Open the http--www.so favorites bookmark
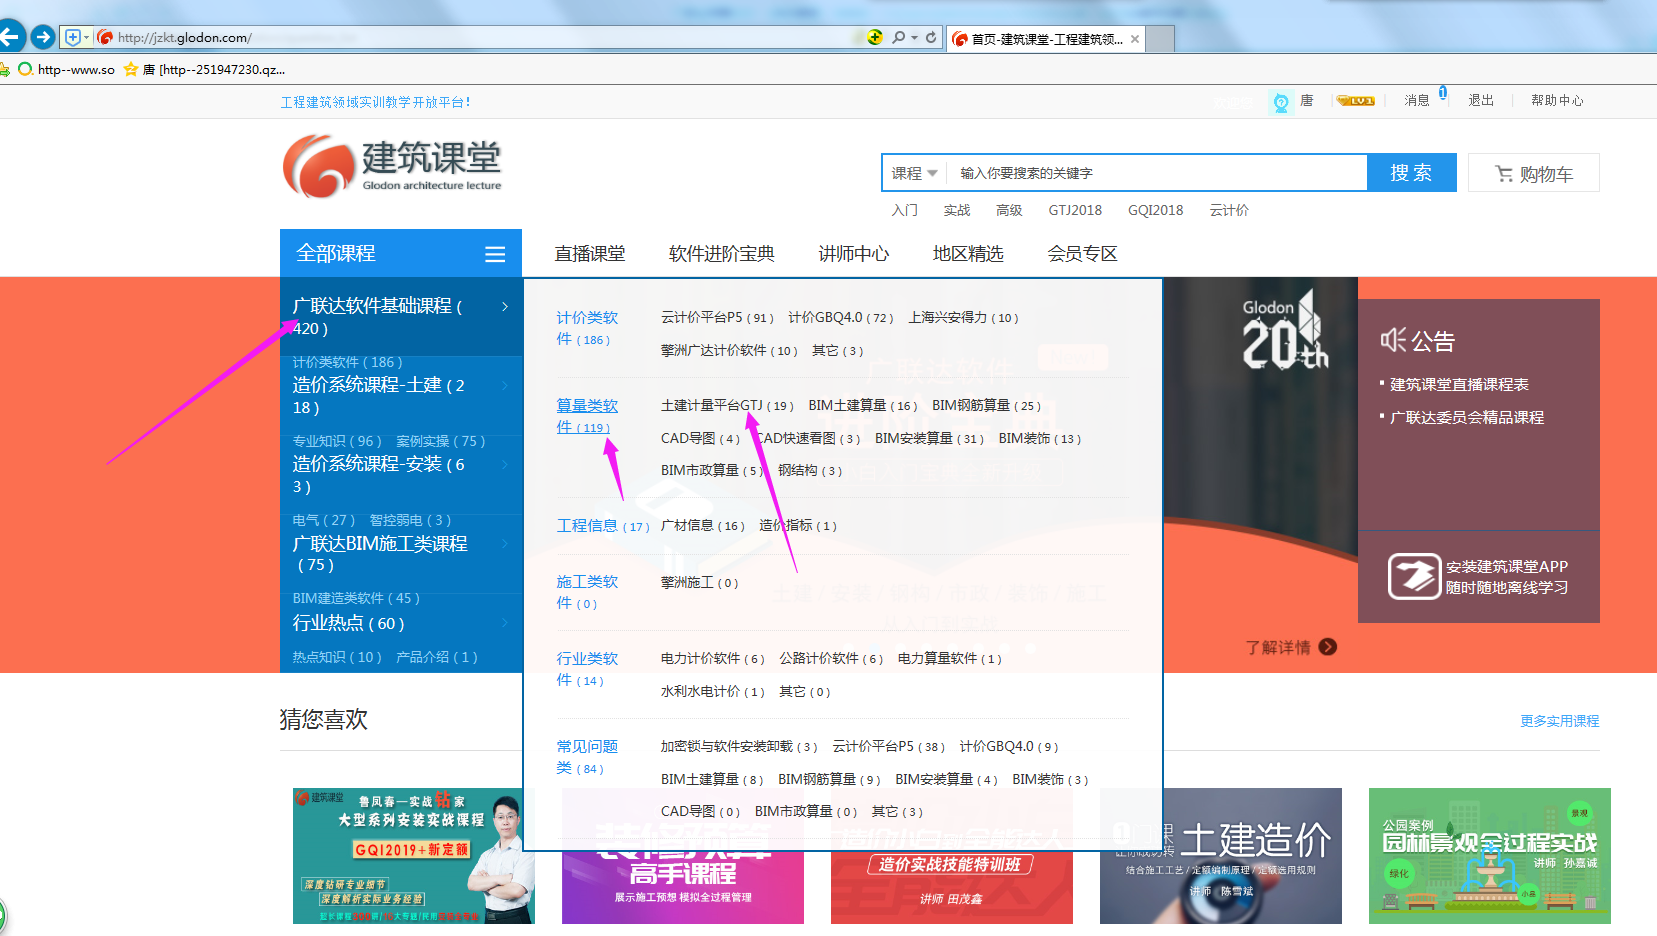The image size is (1657, 936). pos(67,69)
